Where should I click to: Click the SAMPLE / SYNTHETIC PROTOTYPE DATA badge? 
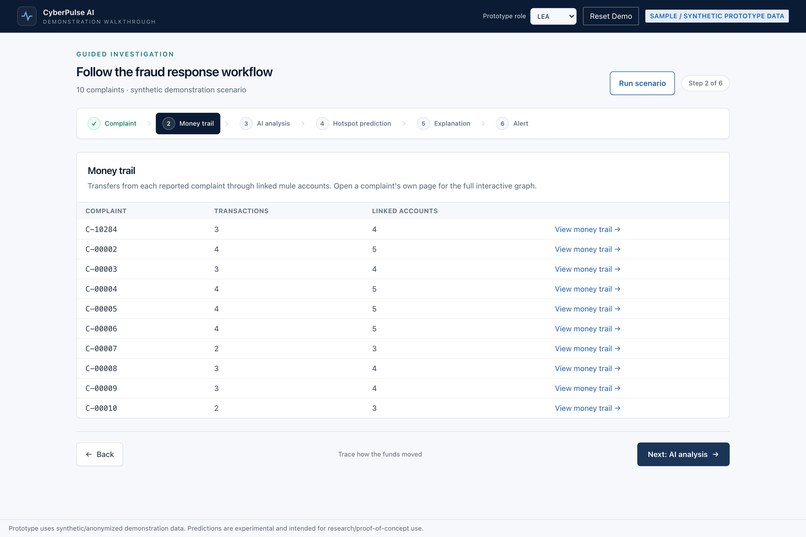[x=717, y=16]
